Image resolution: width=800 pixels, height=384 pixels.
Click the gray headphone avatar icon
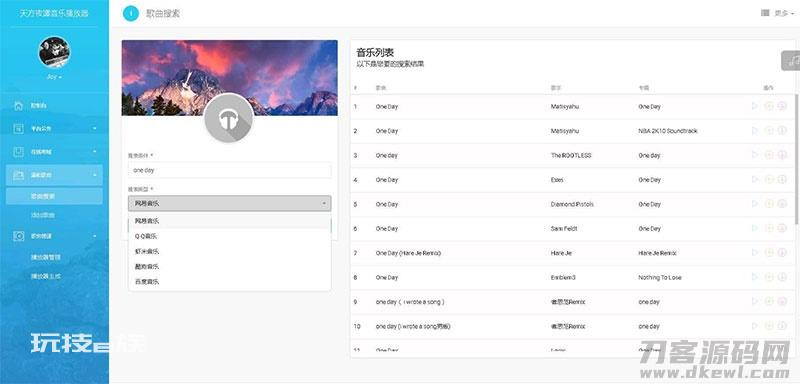229,118
